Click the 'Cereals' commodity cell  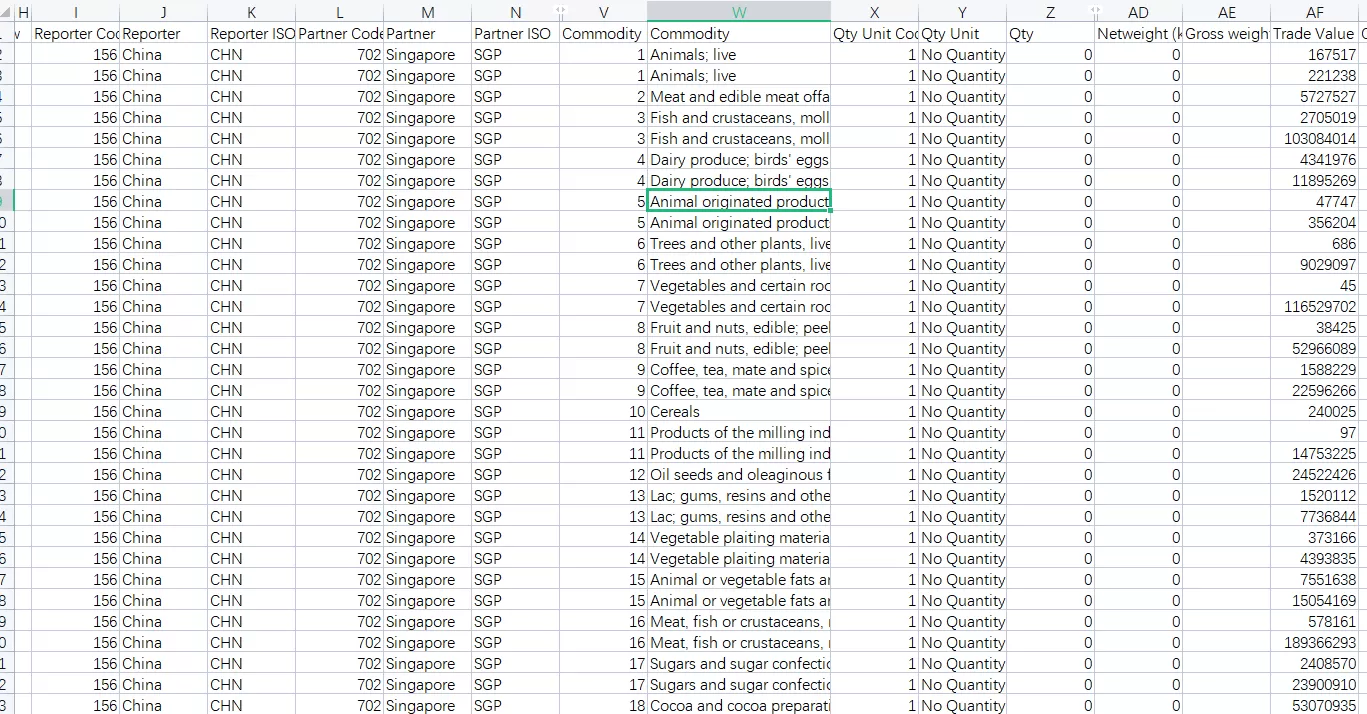739,411
